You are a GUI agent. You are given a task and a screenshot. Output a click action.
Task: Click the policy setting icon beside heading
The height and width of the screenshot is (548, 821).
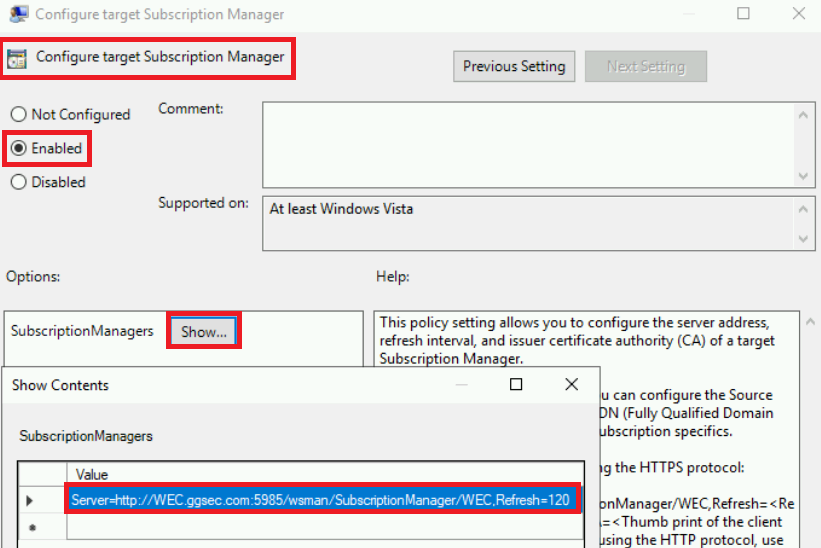17,59
